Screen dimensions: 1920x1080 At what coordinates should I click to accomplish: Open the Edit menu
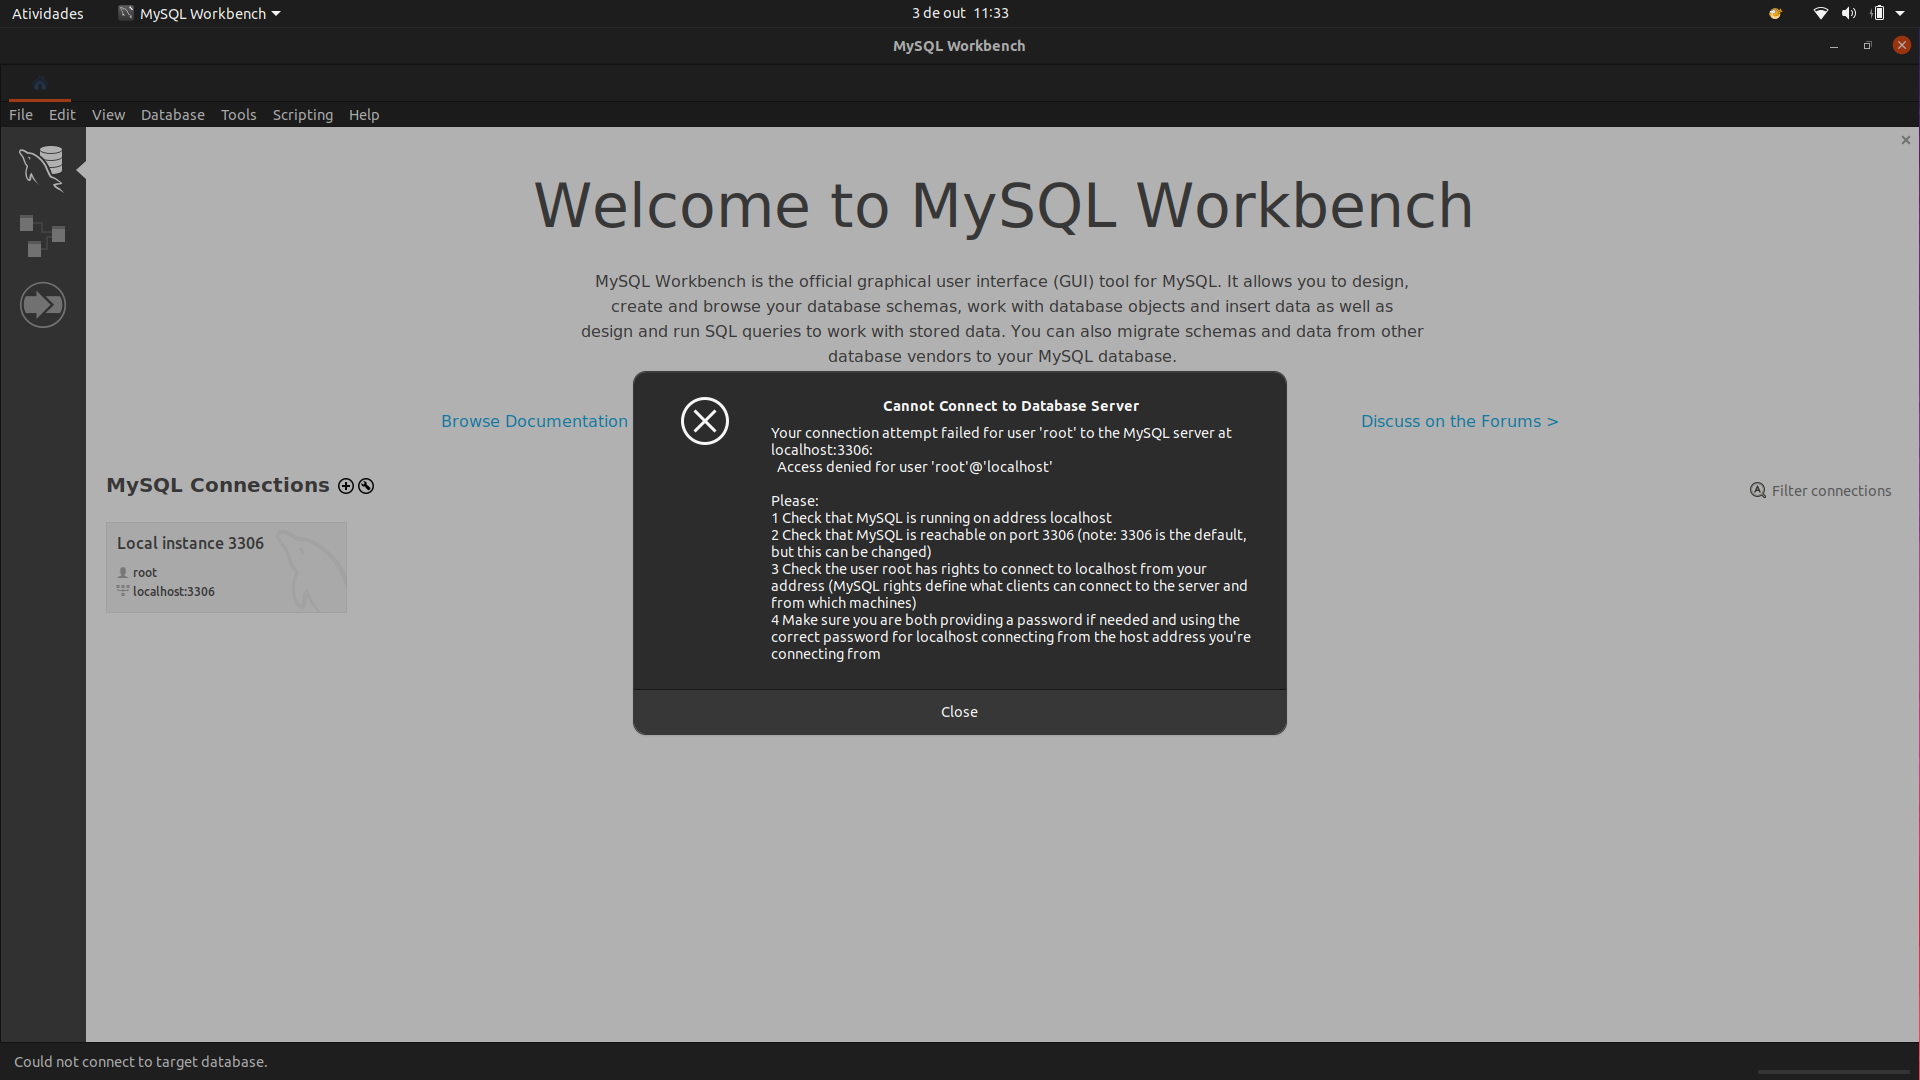point(62,115)
